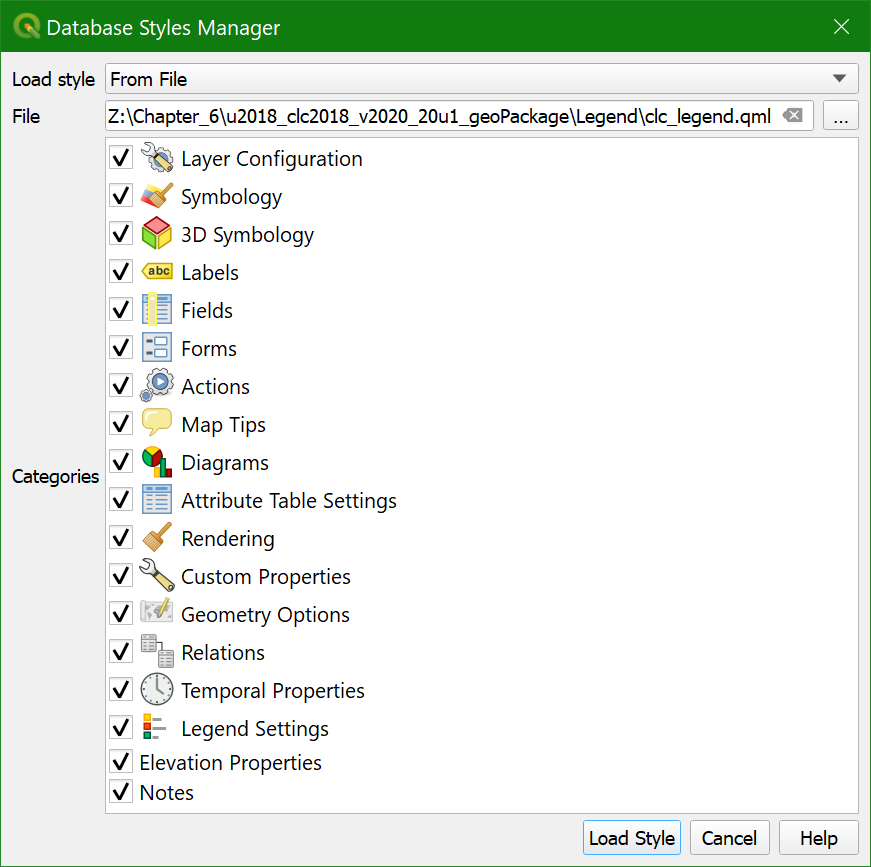Uncheck the Layer Configuration checkbox
871x867 pixels.
(121, 158)
